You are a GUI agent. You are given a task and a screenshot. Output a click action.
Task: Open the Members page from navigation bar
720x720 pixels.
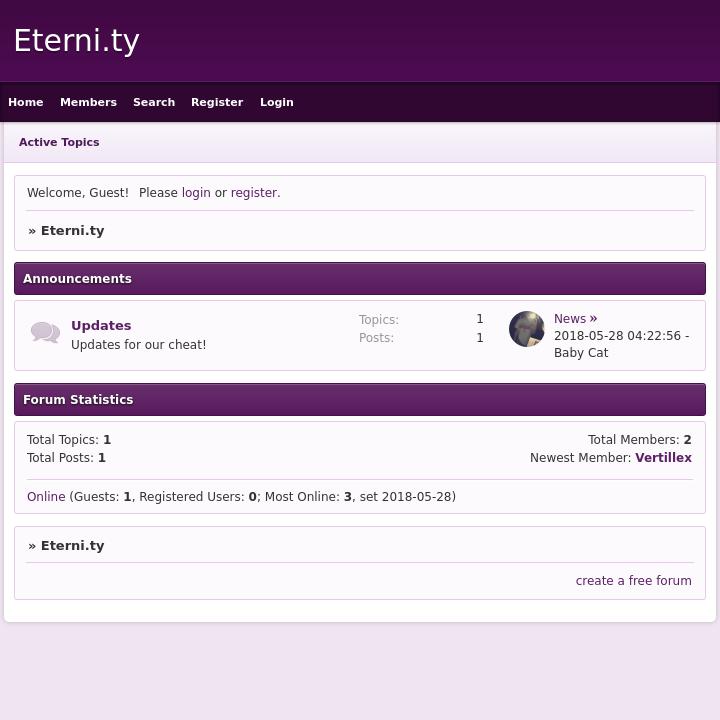88,102
